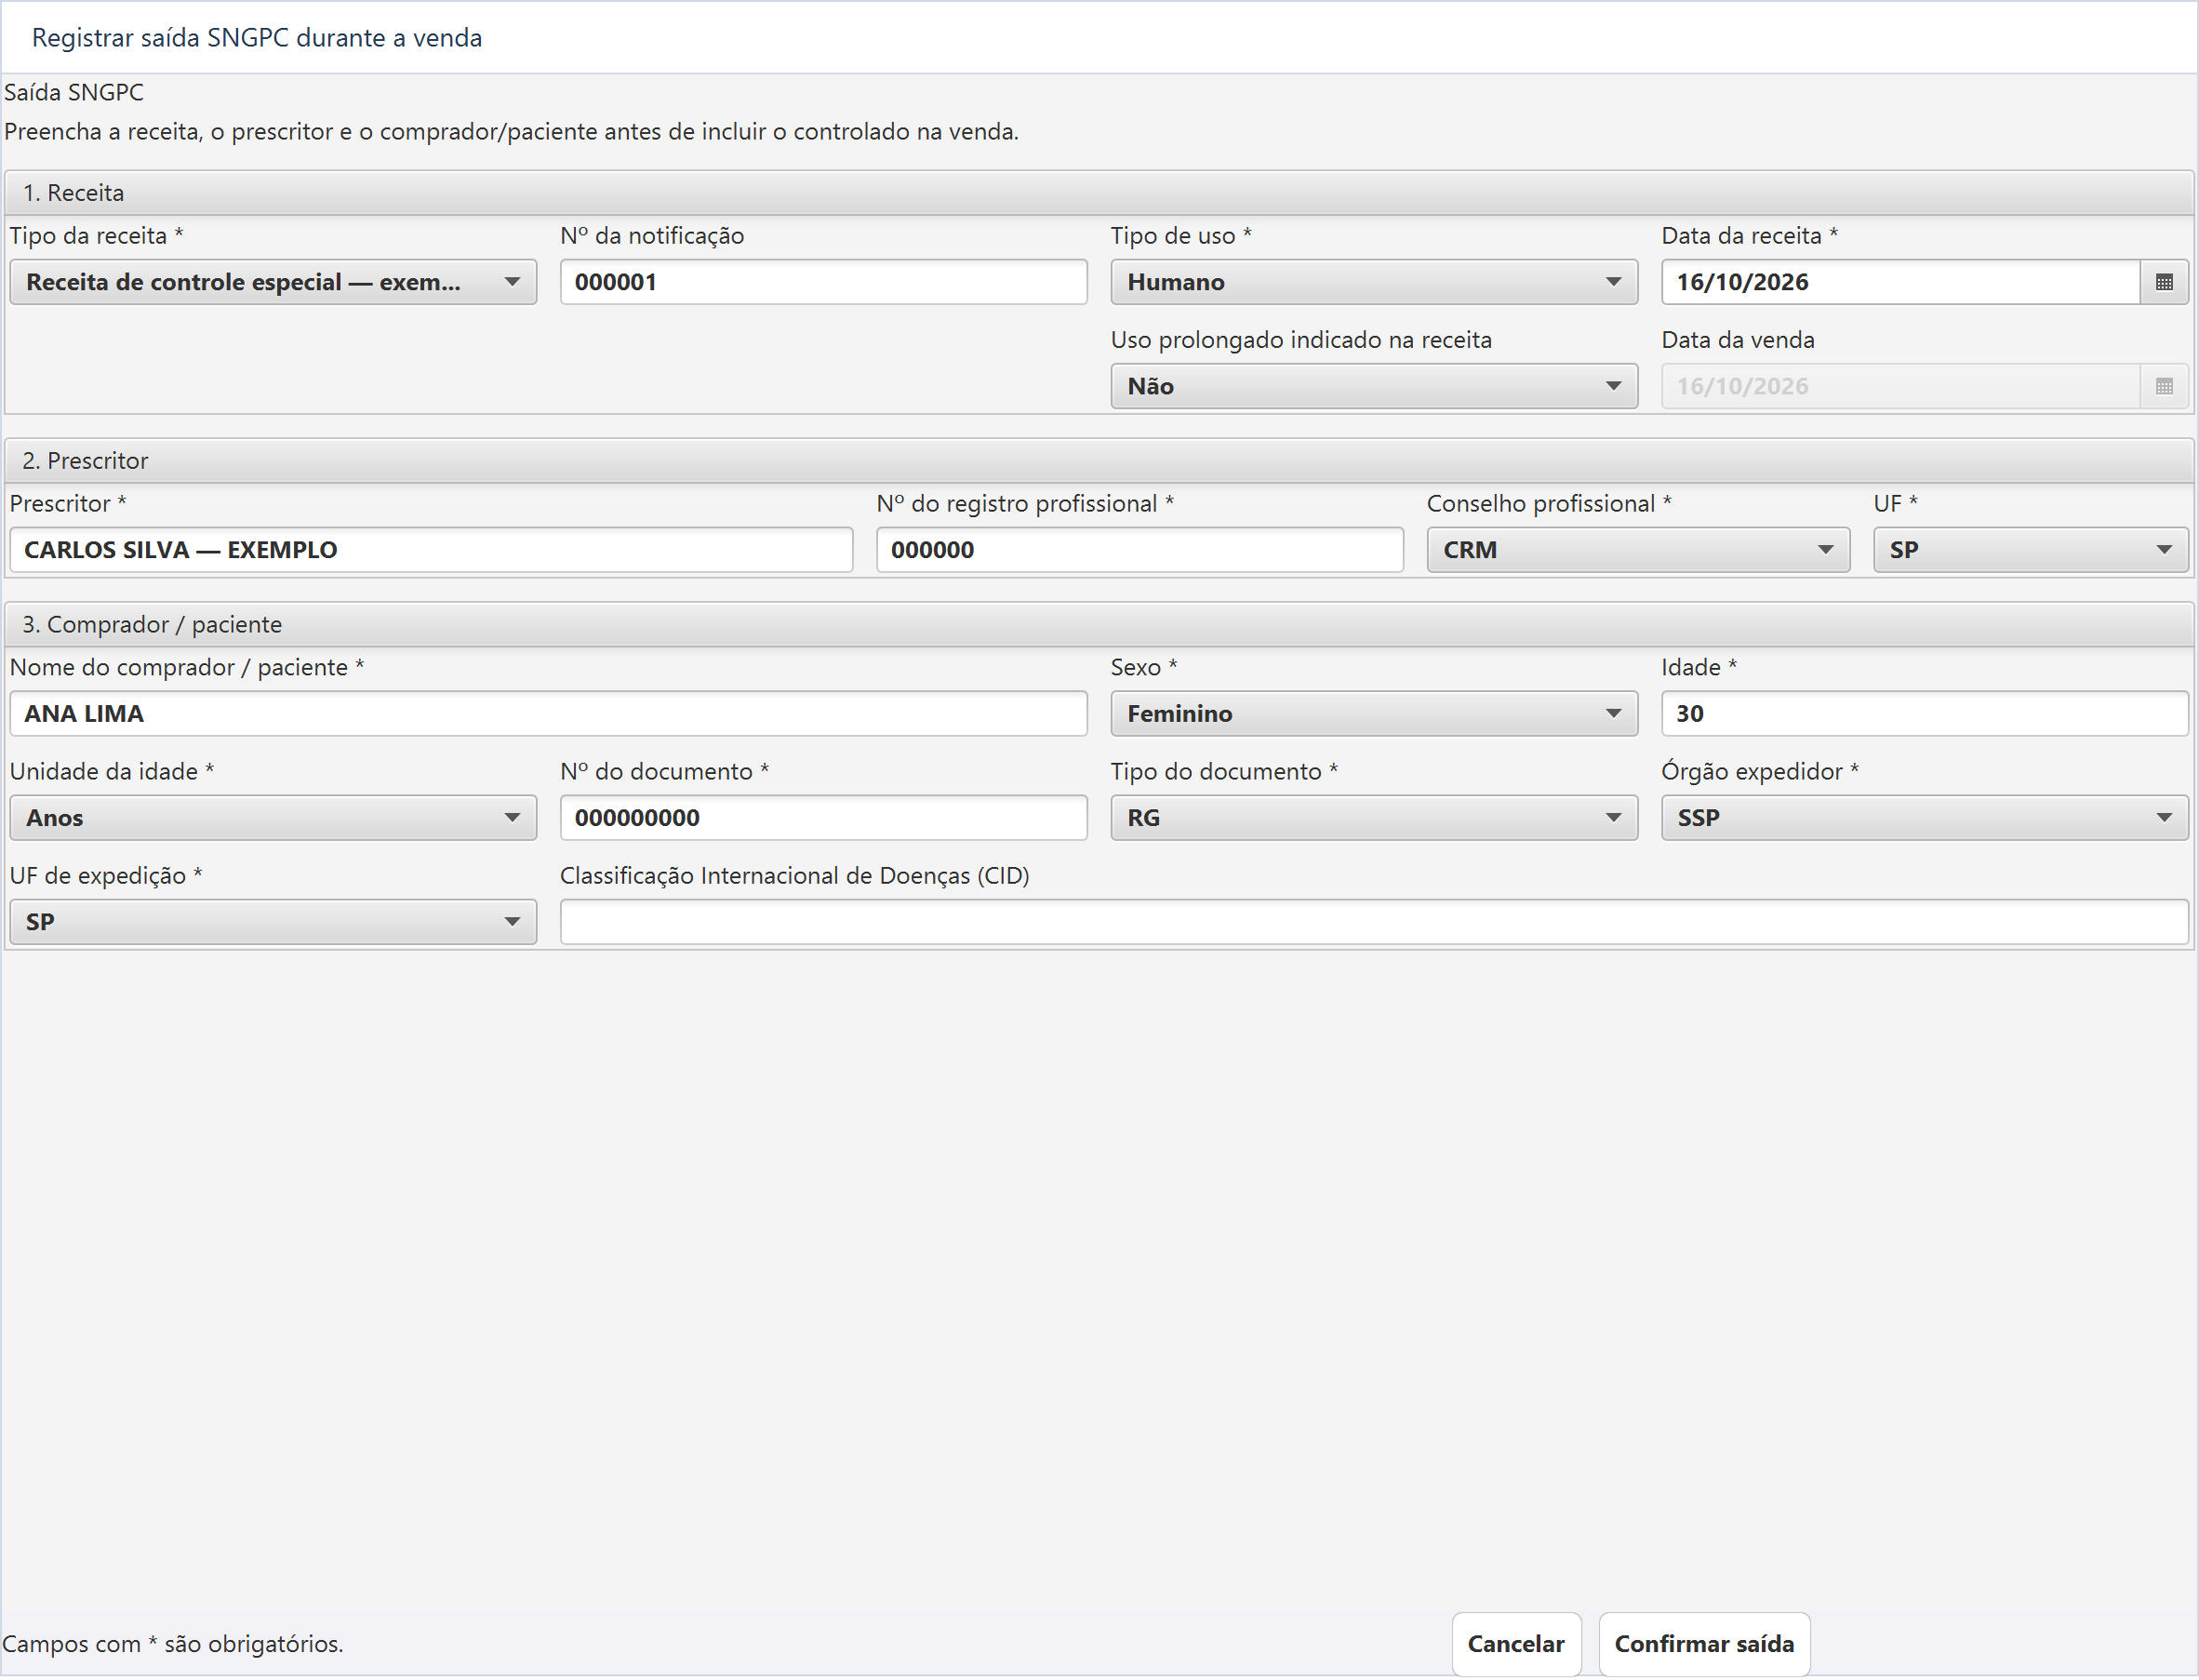This screenshot has height=1680, width=2199.
Task: Click the Nº da notificação field
Action: point(823,282)
